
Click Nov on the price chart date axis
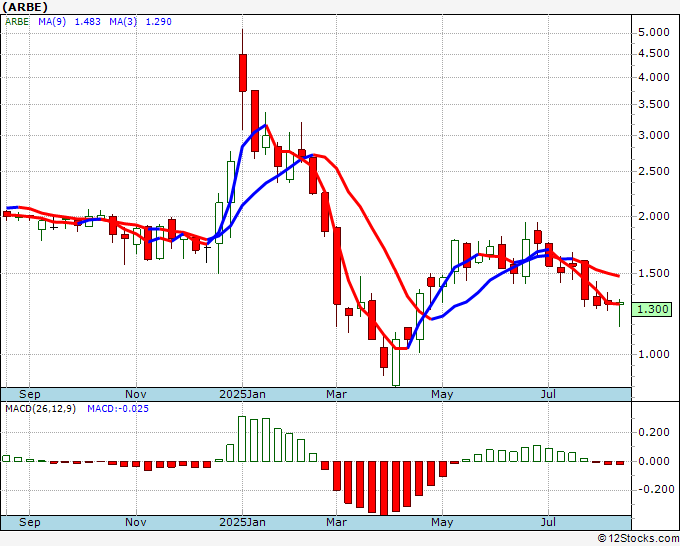click(x=136, y=394)
